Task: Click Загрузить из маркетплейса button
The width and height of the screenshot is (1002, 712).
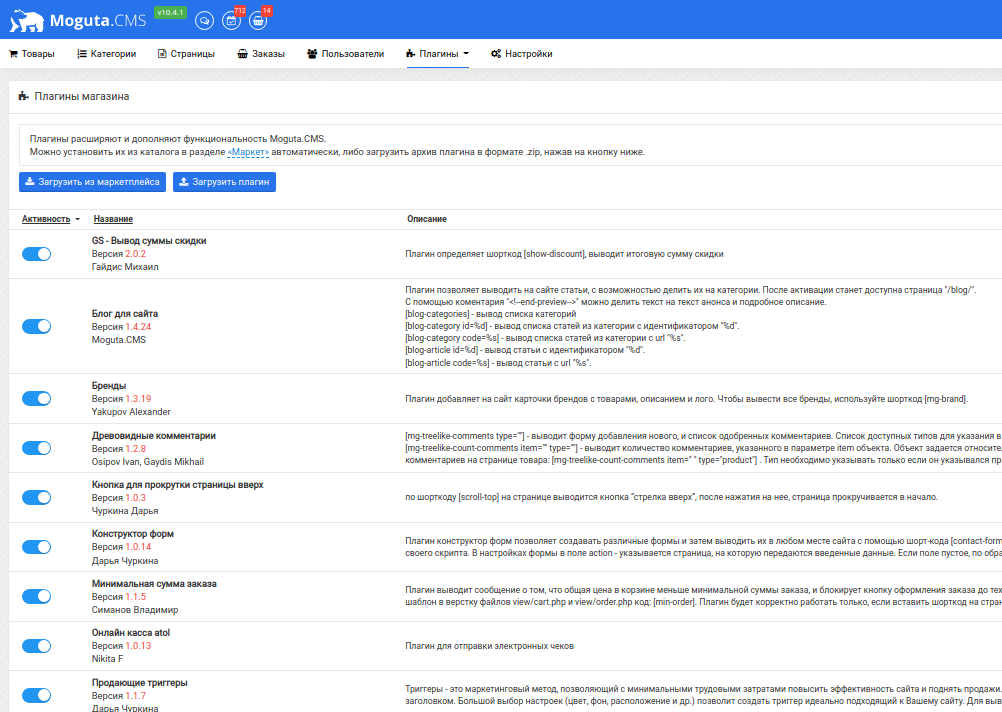Action: pyautogui.click(x=93, y=182)
